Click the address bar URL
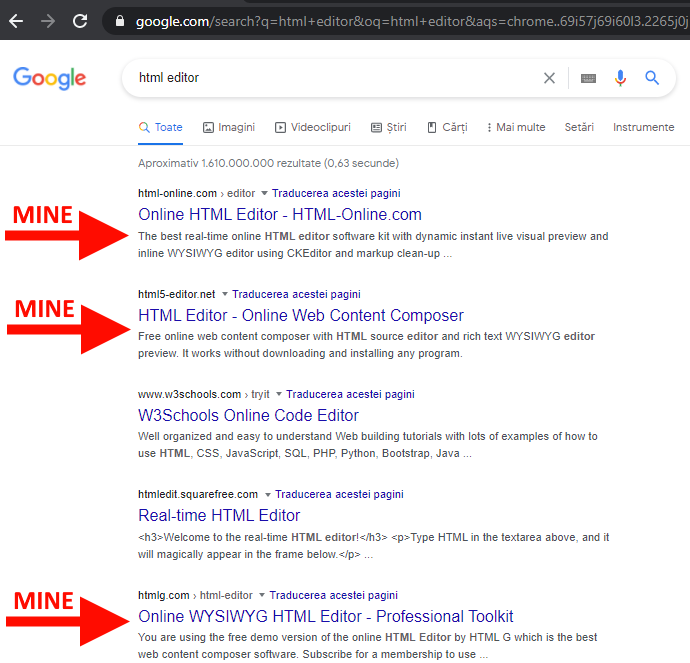This screenshot has width=690, height=663. pos(411,21)
